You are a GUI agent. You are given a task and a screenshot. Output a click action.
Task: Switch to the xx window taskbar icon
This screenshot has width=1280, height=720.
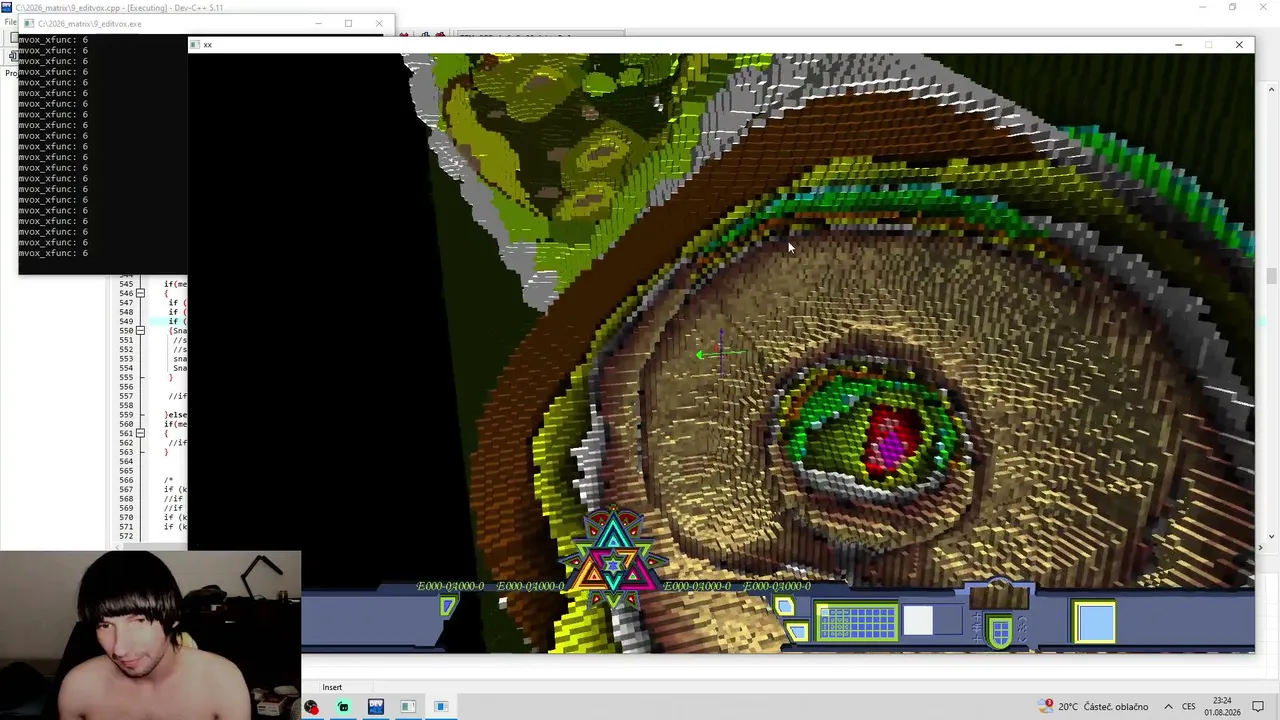[x=440, y=707]
